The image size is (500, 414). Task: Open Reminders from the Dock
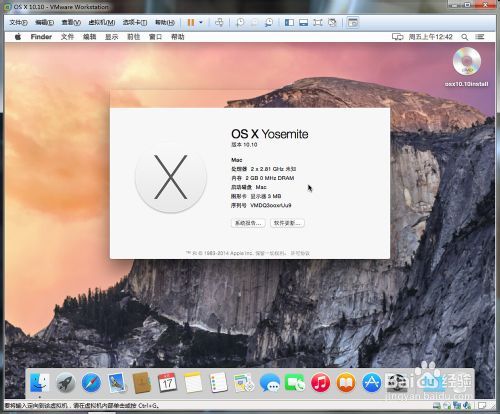coord(218,382)
